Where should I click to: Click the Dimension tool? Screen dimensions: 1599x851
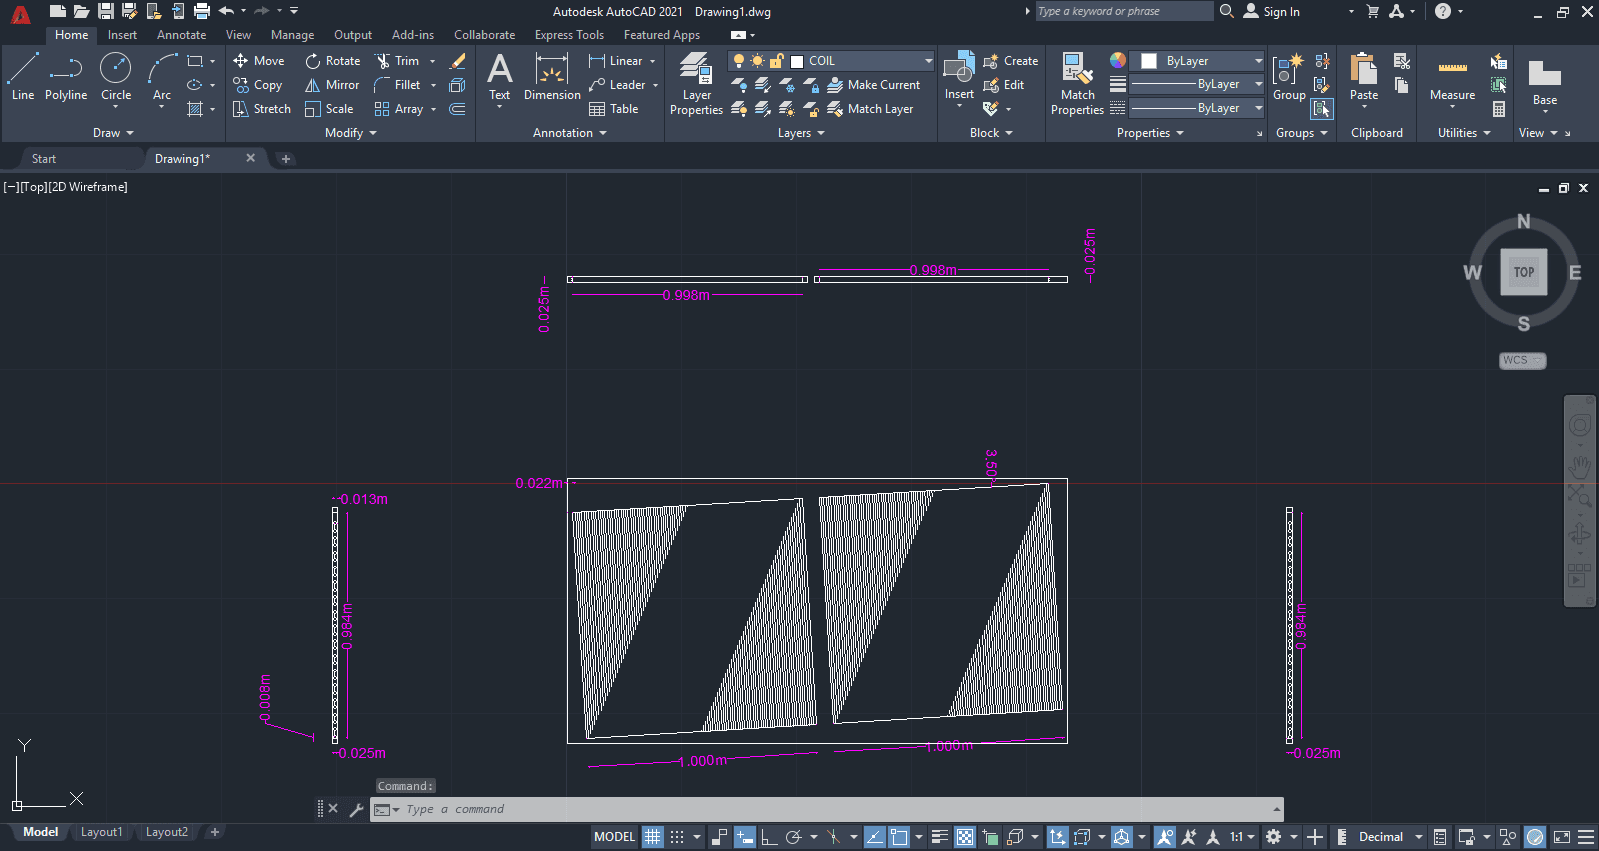tap(552, 77)
